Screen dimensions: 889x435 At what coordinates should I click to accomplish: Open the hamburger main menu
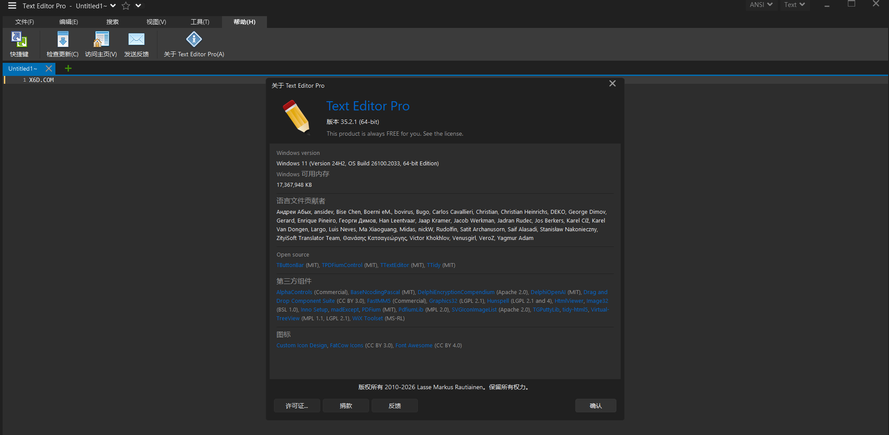[12, 6]
